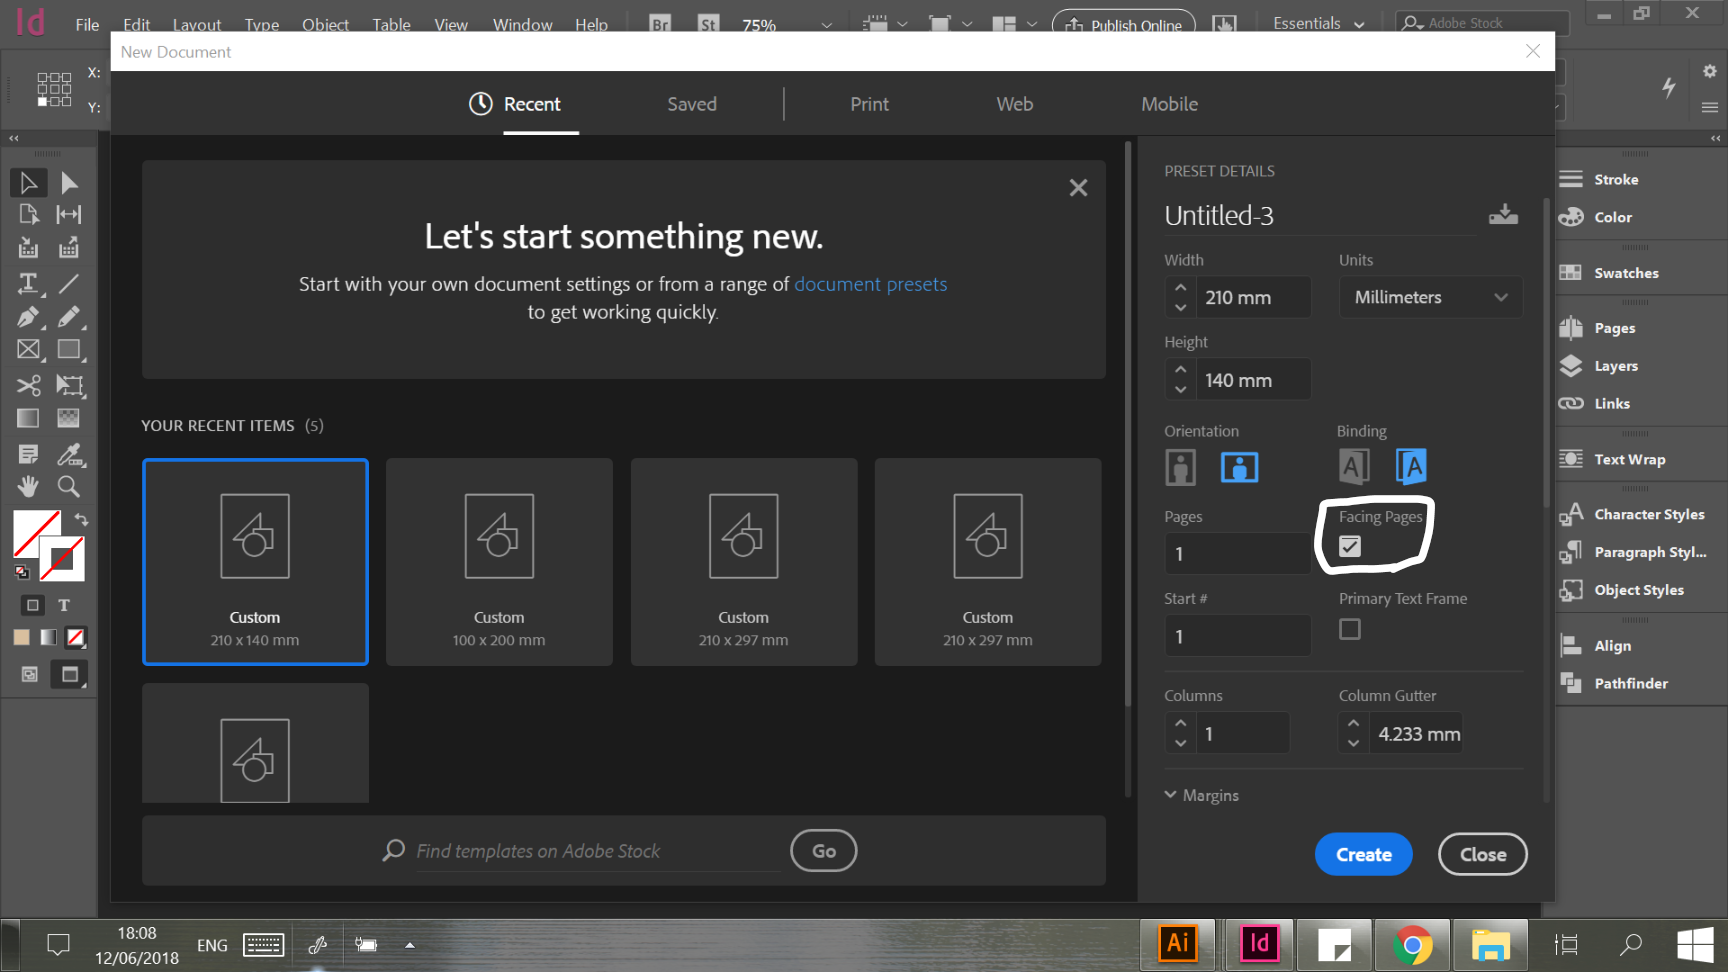Select the Gap tool
The image size is (1728, 972).
pyautogui.click(x=69, y=215)
